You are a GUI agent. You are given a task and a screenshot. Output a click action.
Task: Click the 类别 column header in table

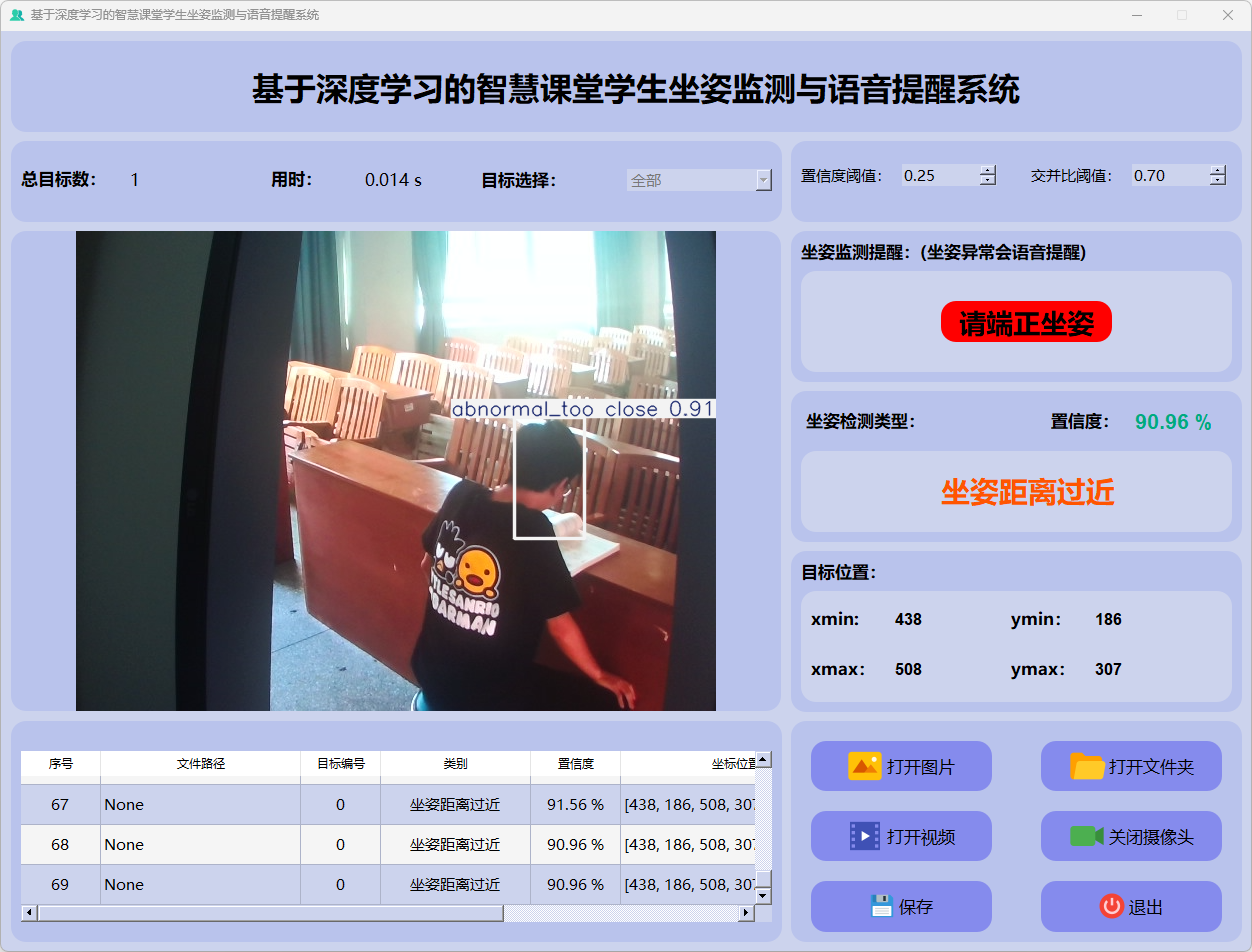point(455,764)
